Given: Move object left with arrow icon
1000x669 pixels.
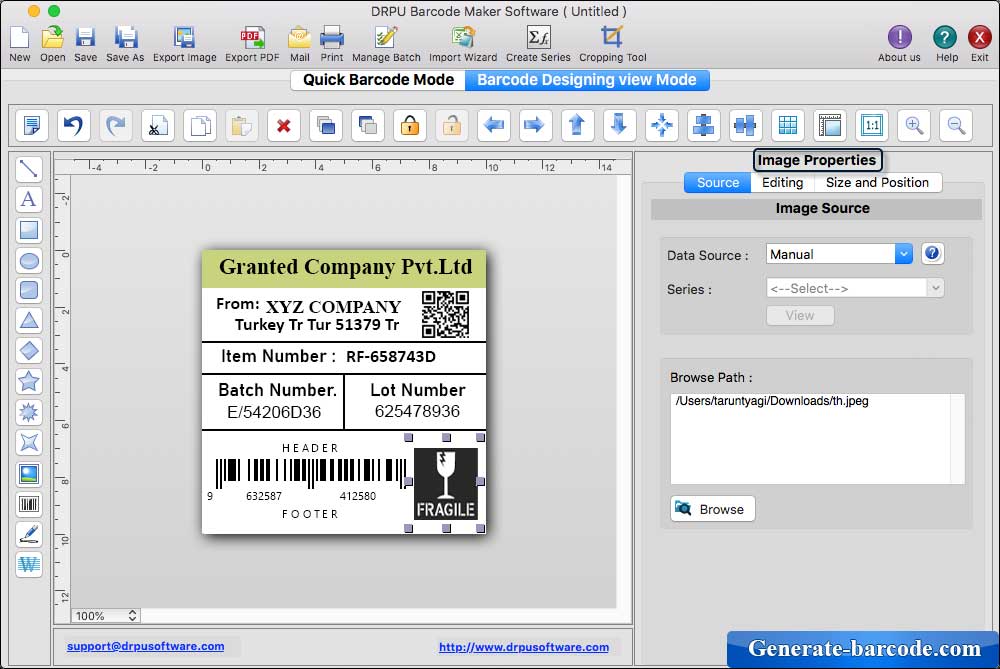Looking at the screenshot, I should coord(494,125).
